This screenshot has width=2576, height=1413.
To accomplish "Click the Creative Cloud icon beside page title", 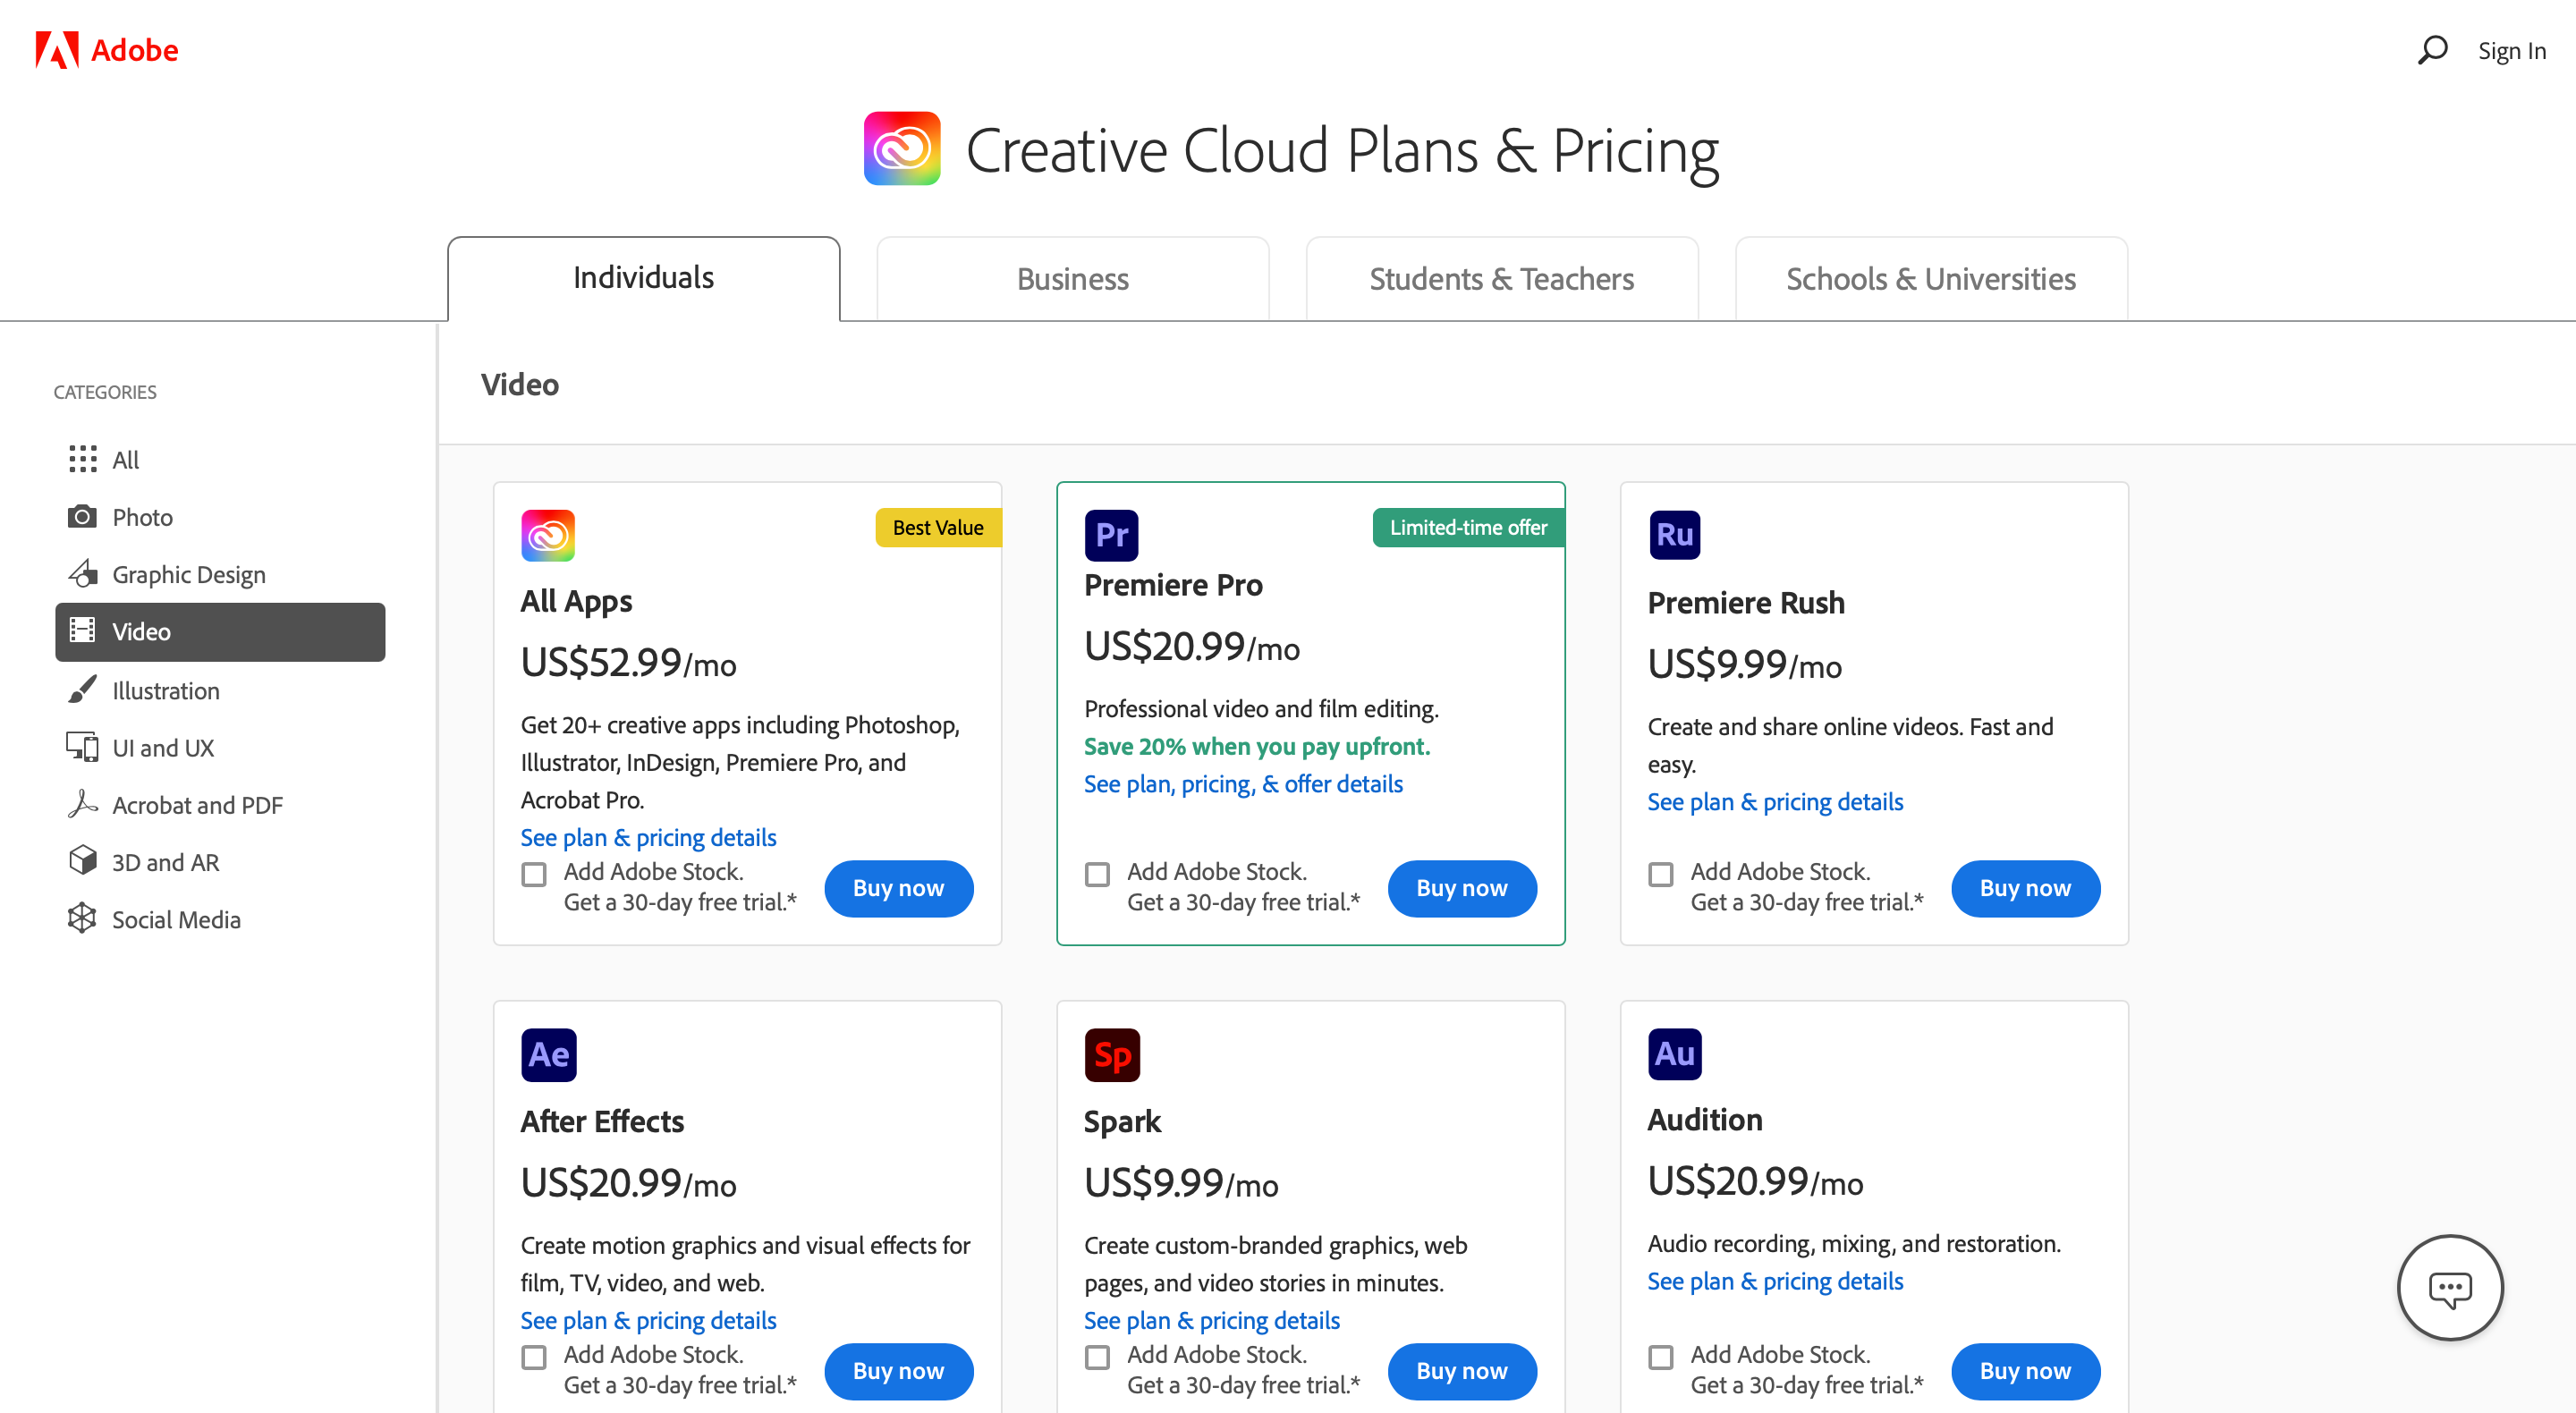I will click(901, 149).
